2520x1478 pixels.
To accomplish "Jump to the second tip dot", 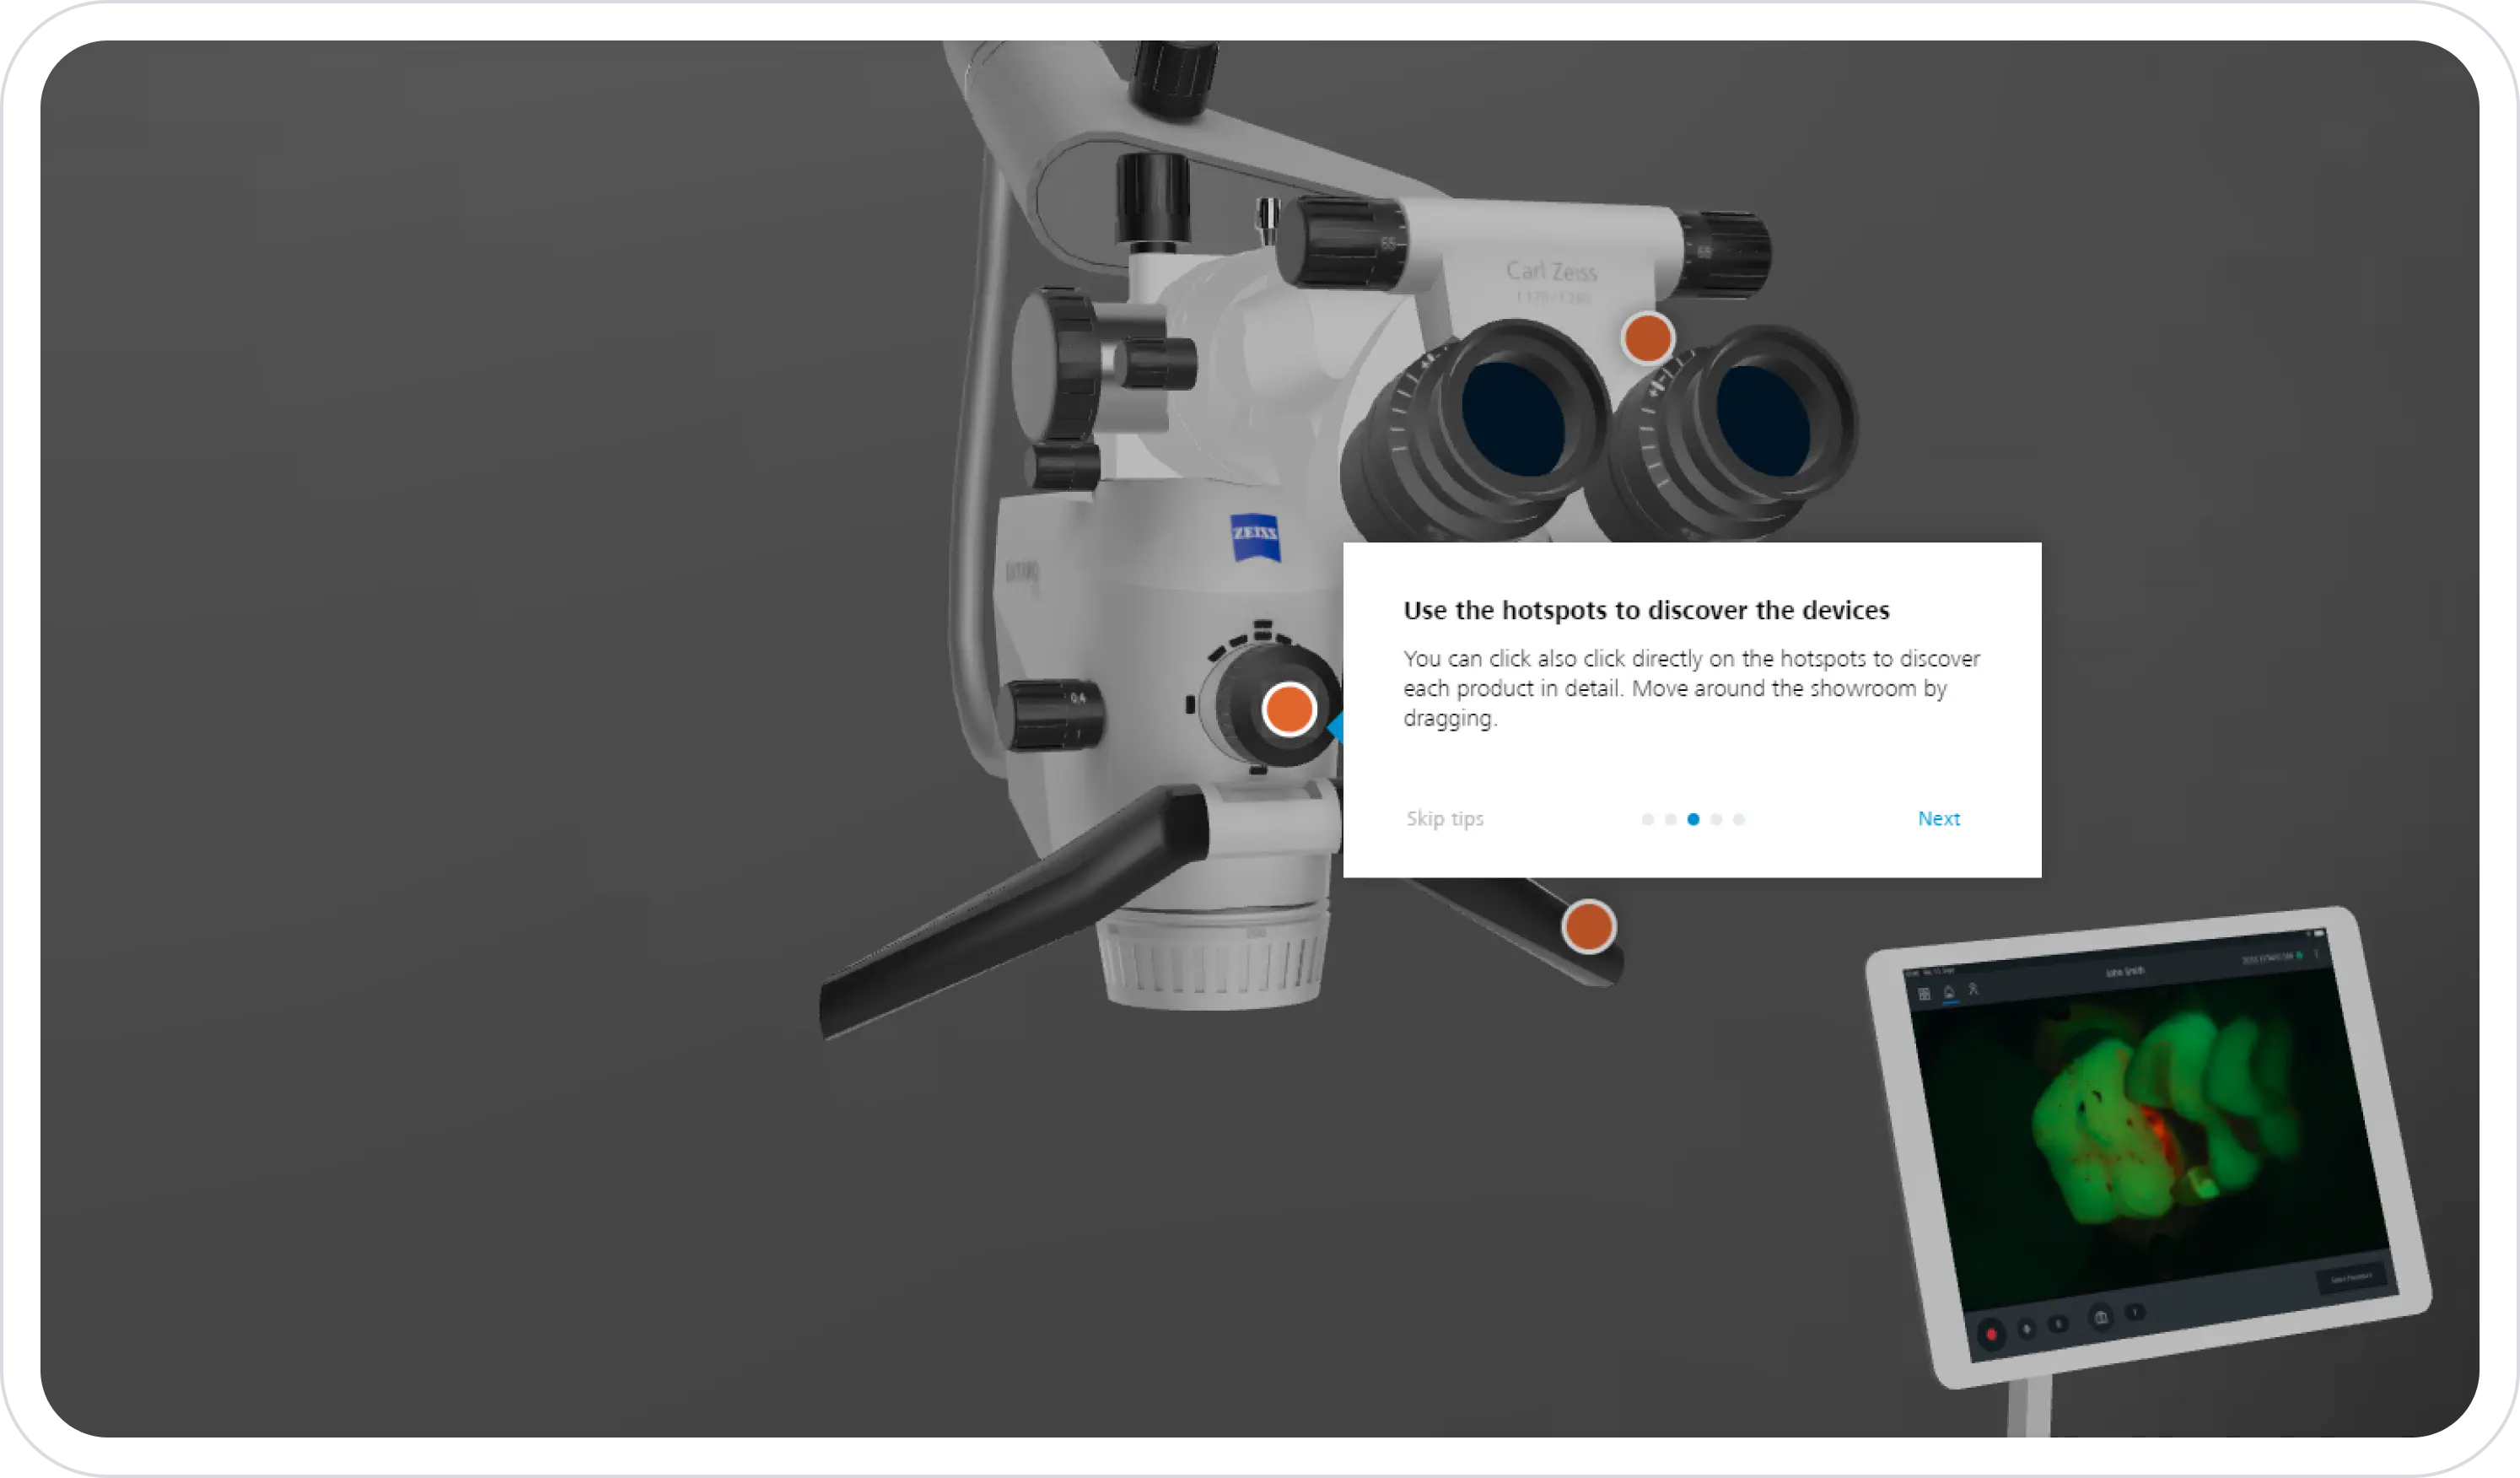I will click(1670, 819).
